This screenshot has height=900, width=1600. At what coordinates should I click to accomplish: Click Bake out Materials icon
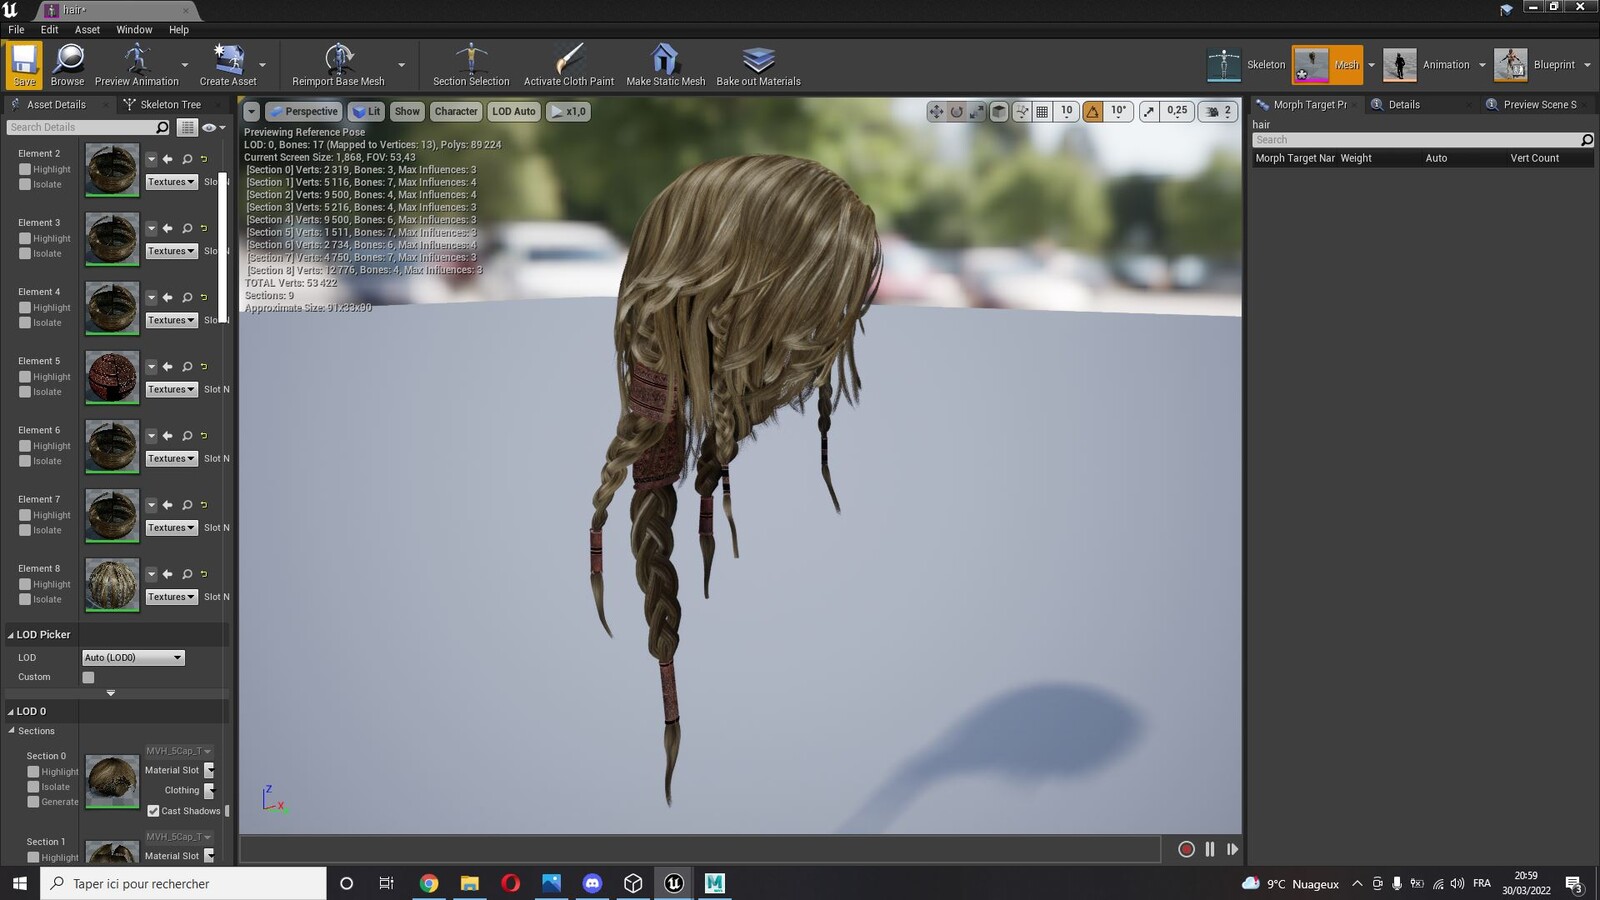tap(758, 60)
